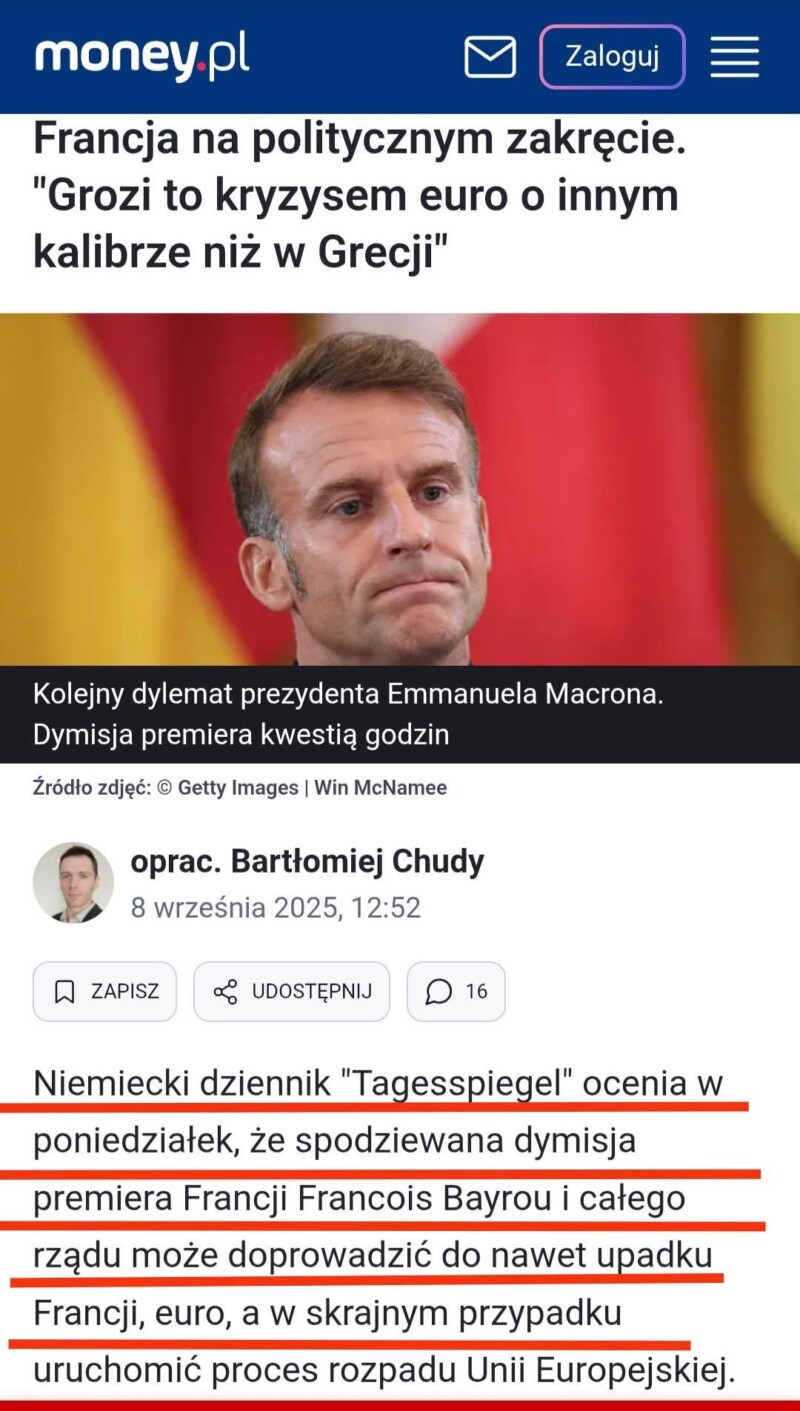Open author profile Bartłomiej Chudy
The width and height of the screenshot is (800, 1411).
pyautogui.click(x=307, y=861)
